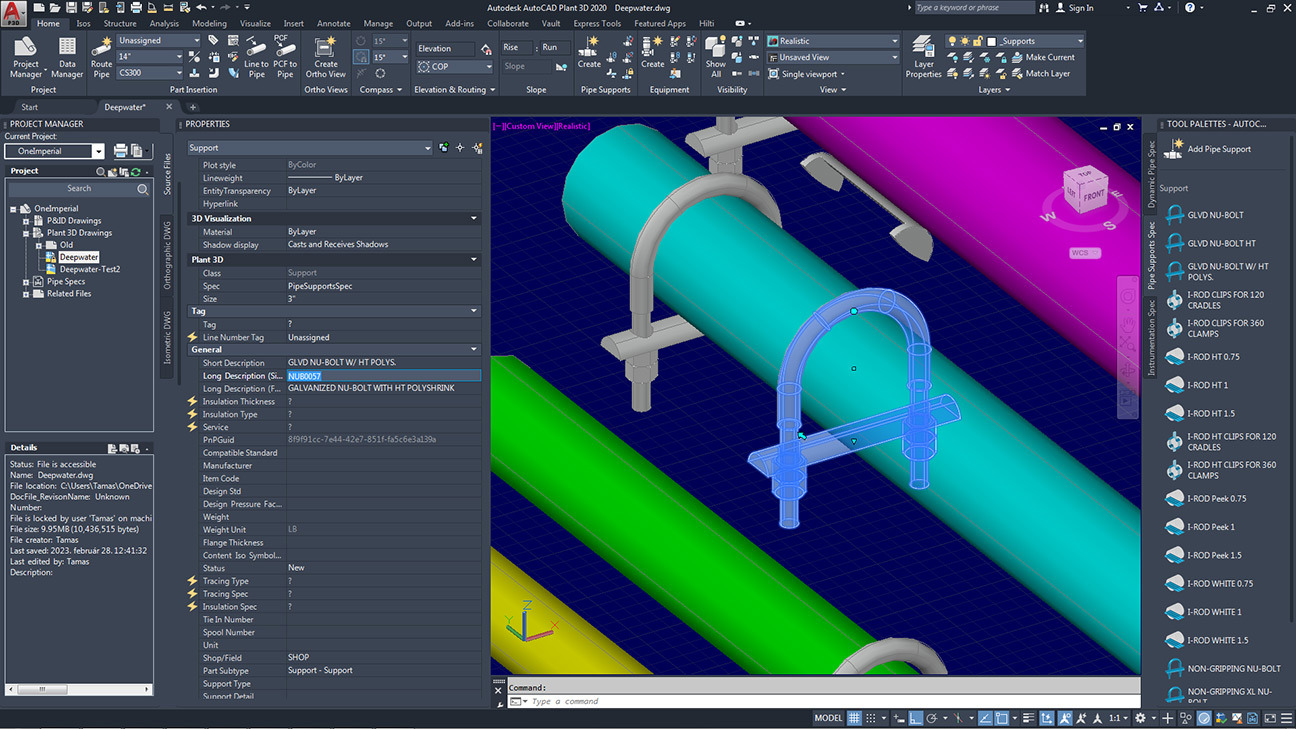Toggle ortho mode in status bar
The width and height of the screenshot is (1296, 729).
pos(914,718)
